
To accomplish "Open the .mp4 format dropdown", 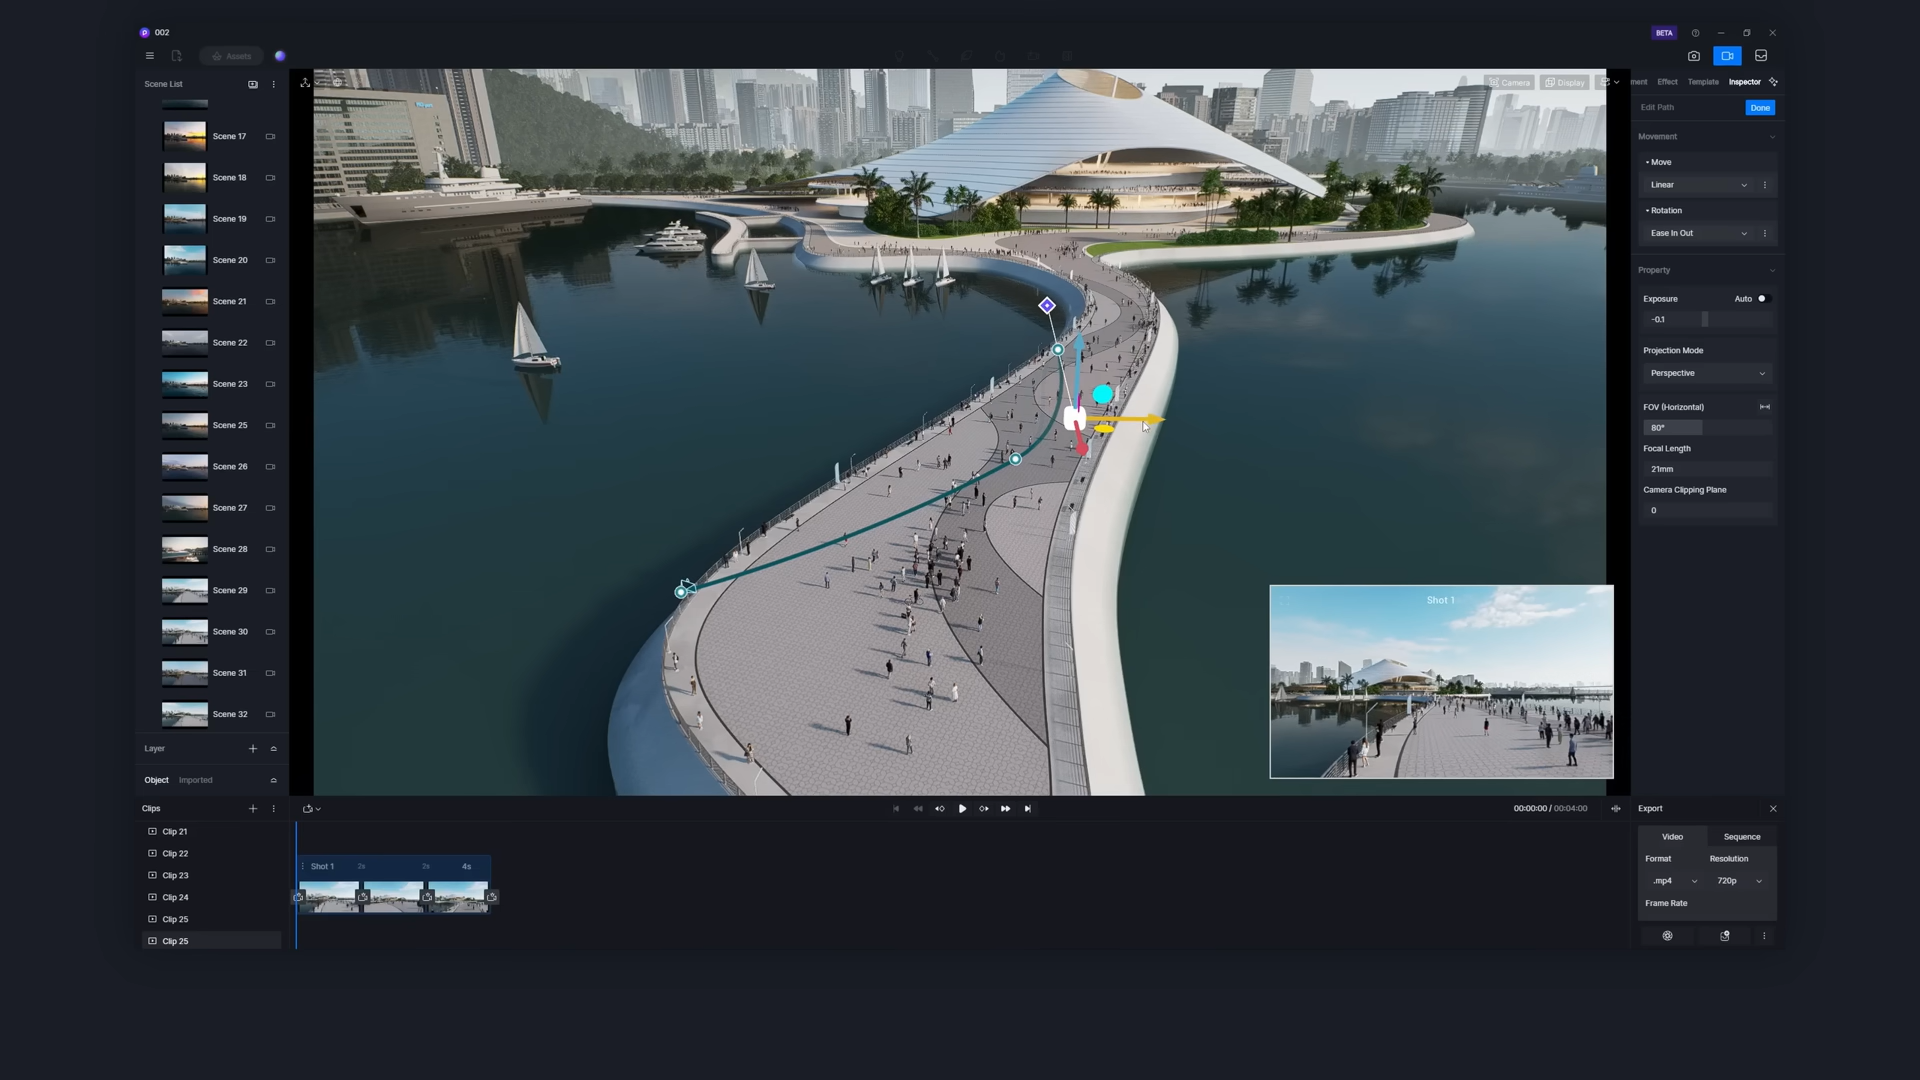I will point(1673,881).
